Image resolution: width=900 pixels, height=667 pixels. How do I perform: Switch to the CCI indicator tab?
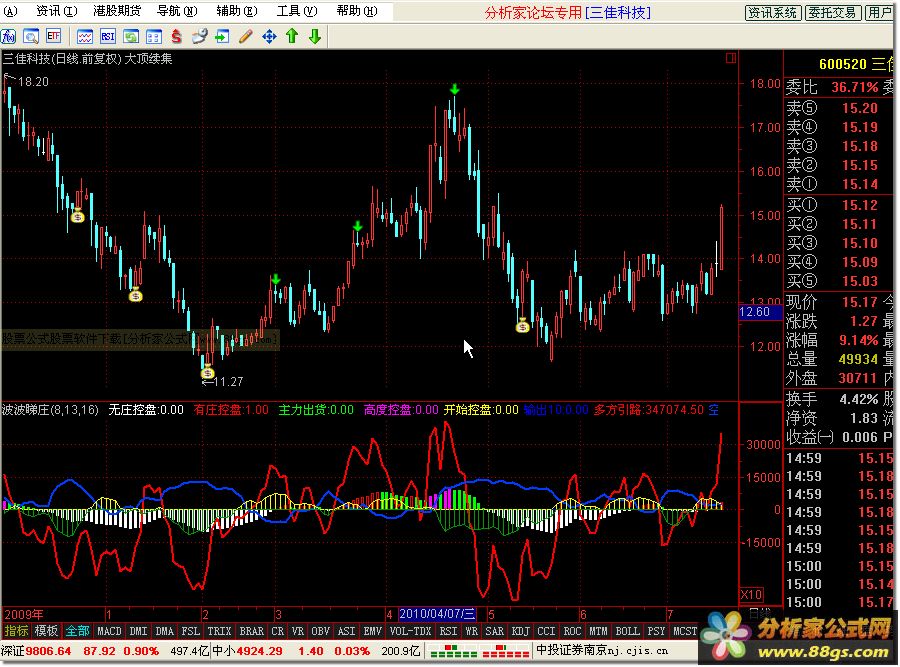coord(546,631)
